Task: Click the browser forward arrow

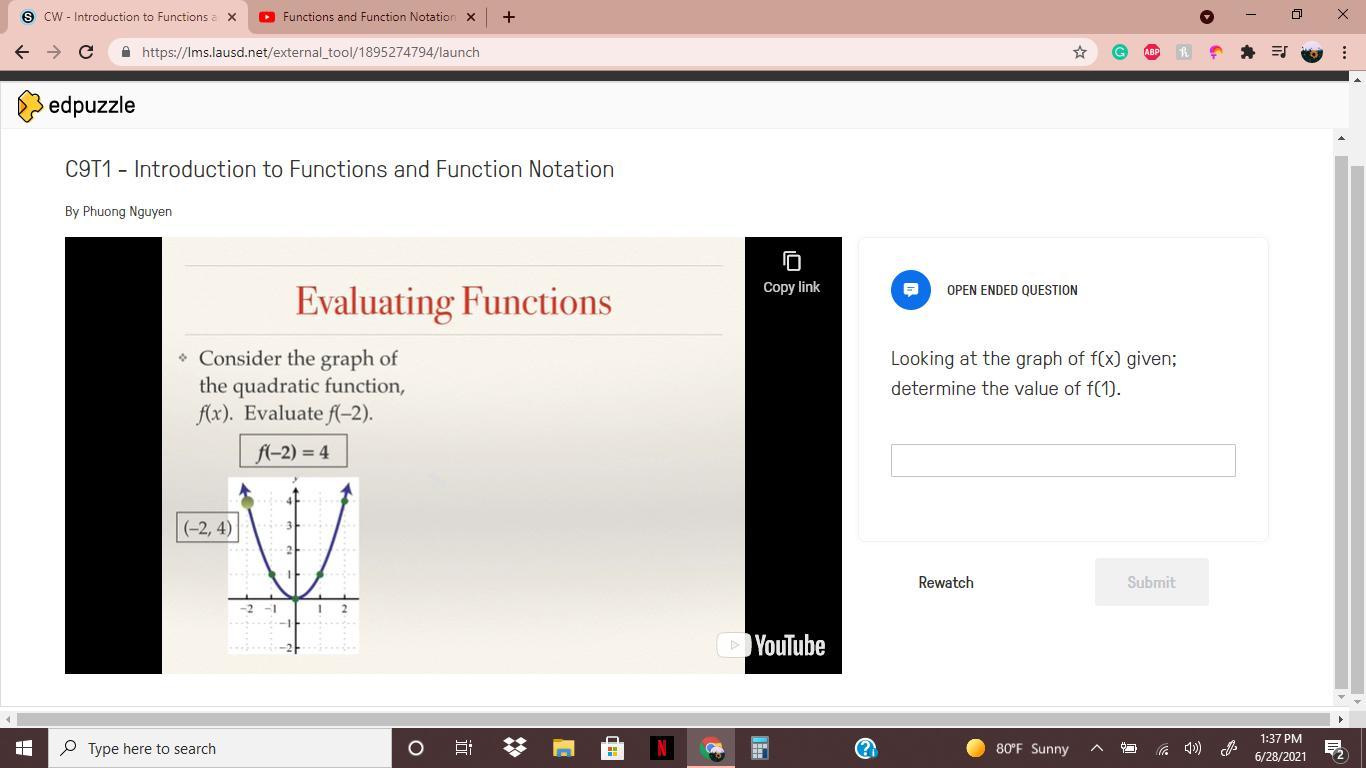Action: click(x=54, y=52)
